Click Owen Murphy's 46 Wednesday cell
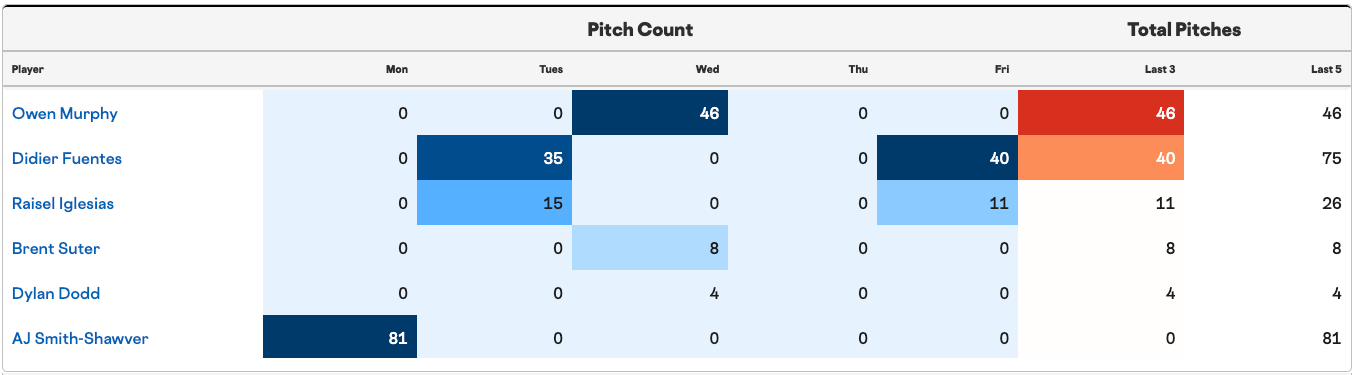The height and width of the screenshot is (375, 1352). (650, 113)
